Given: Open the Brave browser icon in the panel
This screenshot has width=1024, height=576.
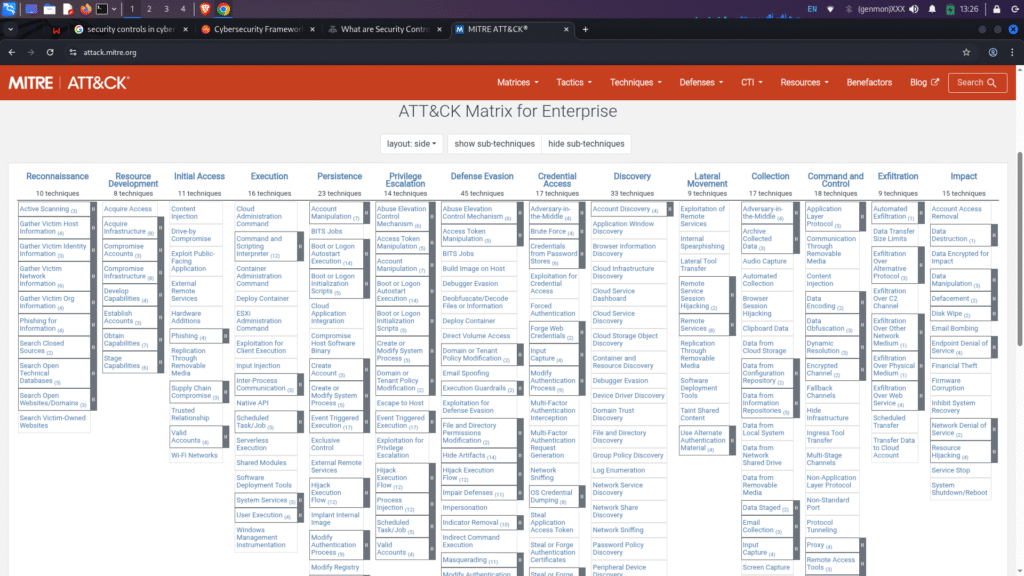Looking at the screenshot, I should (203, 9).
